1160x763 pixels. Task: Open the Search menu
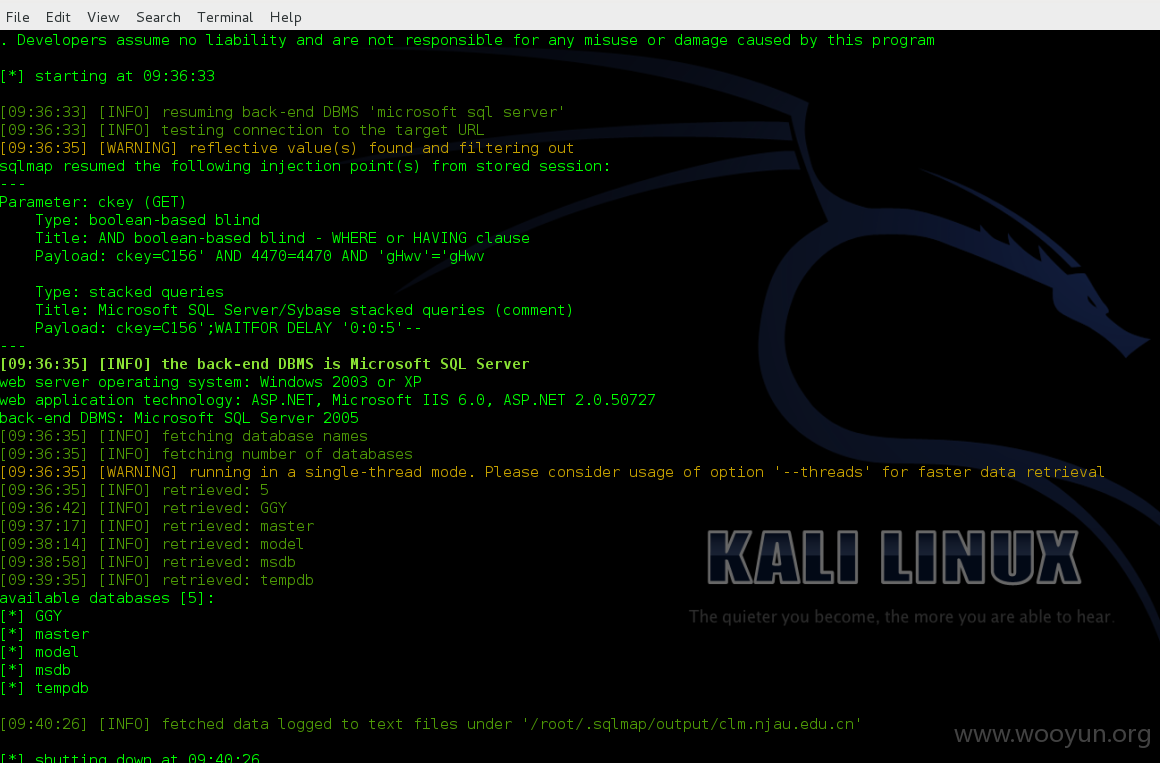click(158, 17)
